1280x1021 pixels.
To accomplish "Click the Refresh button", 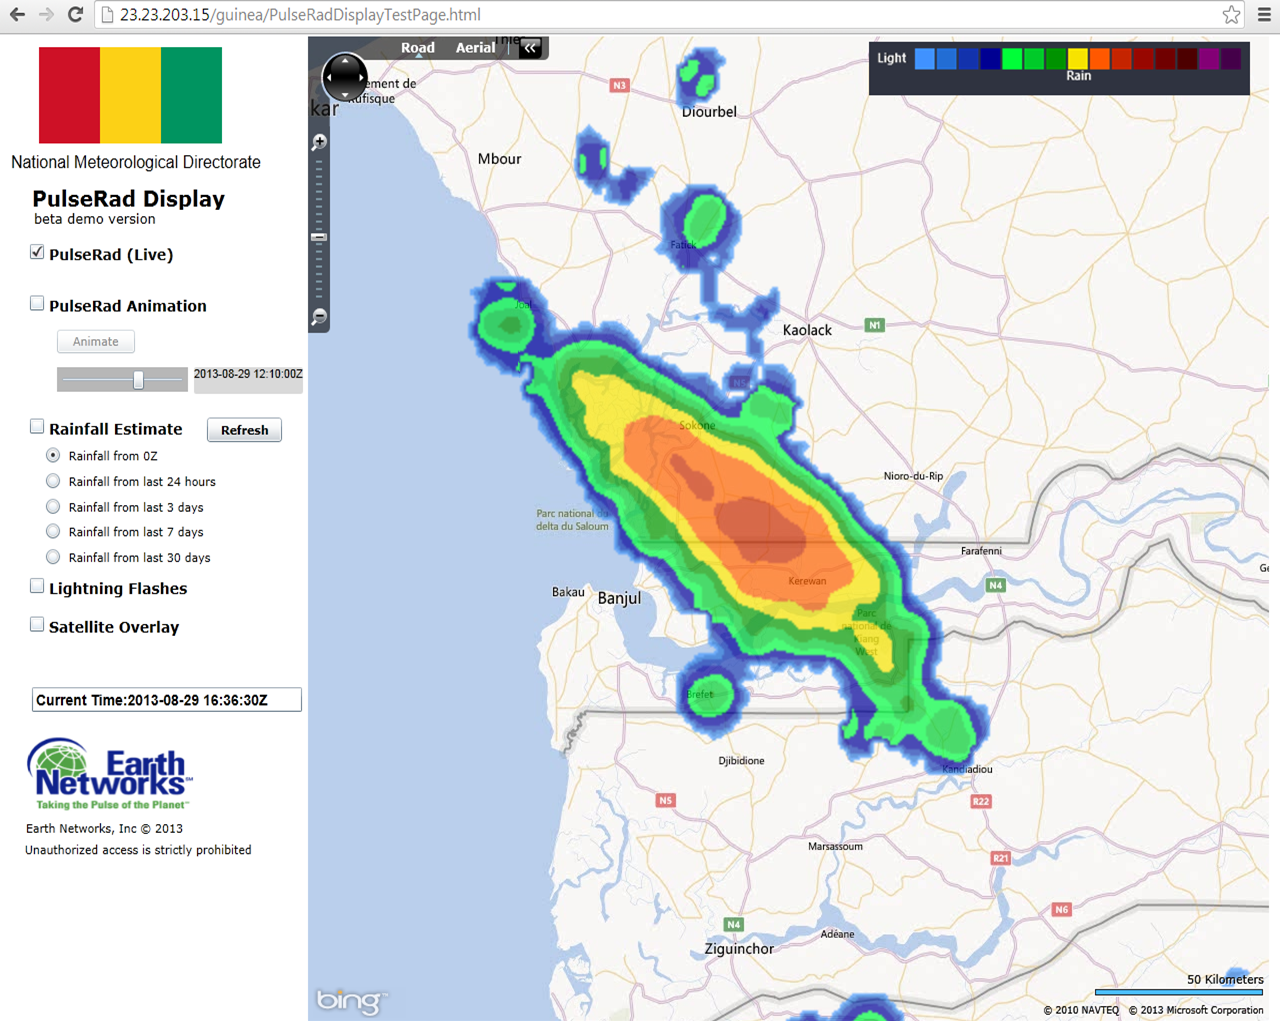I will [244, 430].
